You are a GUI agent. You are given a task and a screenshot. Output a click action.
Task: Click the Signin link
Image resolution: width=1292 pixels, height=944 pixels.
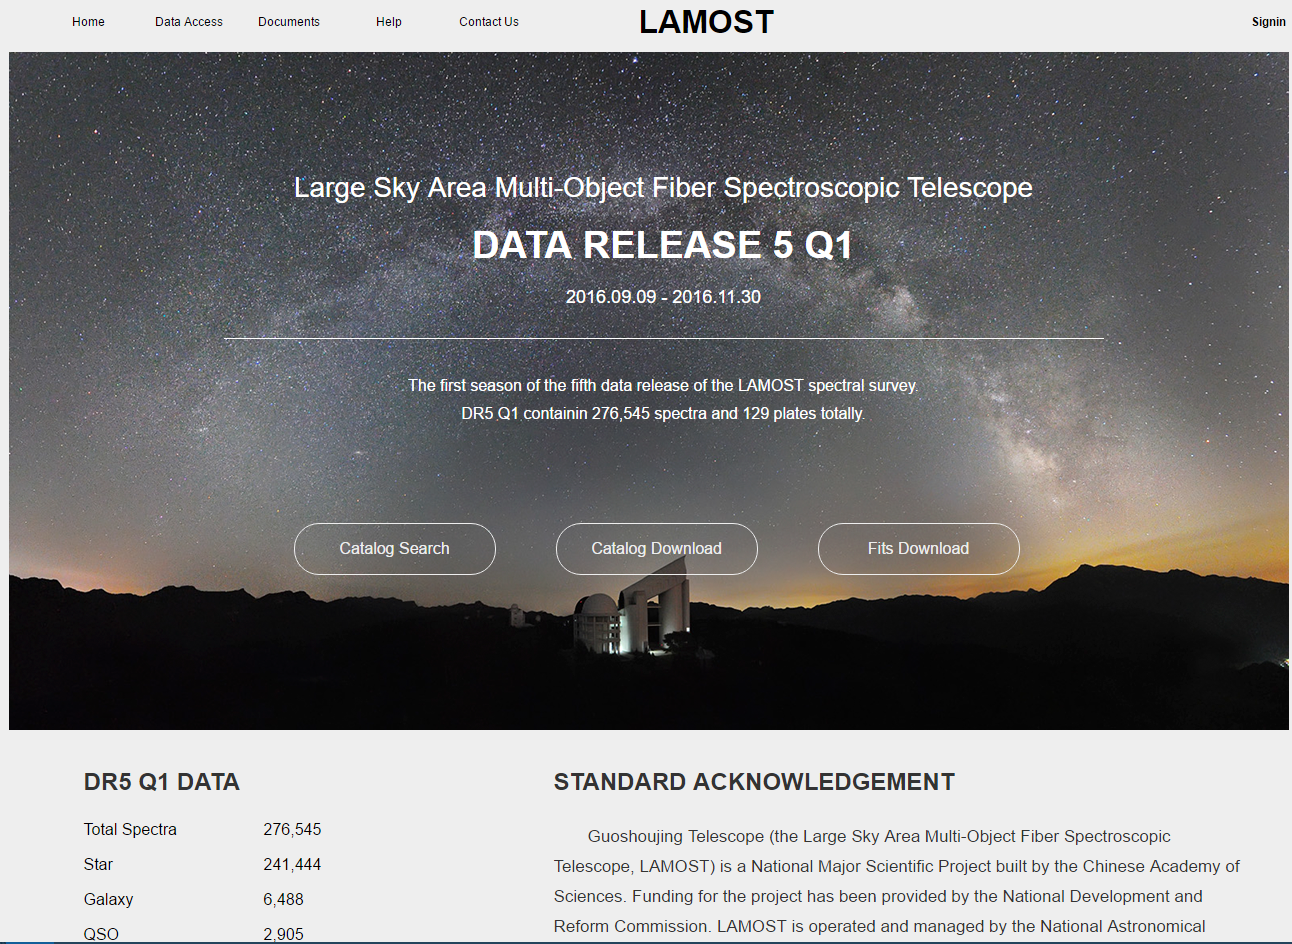click(1268, 22)
